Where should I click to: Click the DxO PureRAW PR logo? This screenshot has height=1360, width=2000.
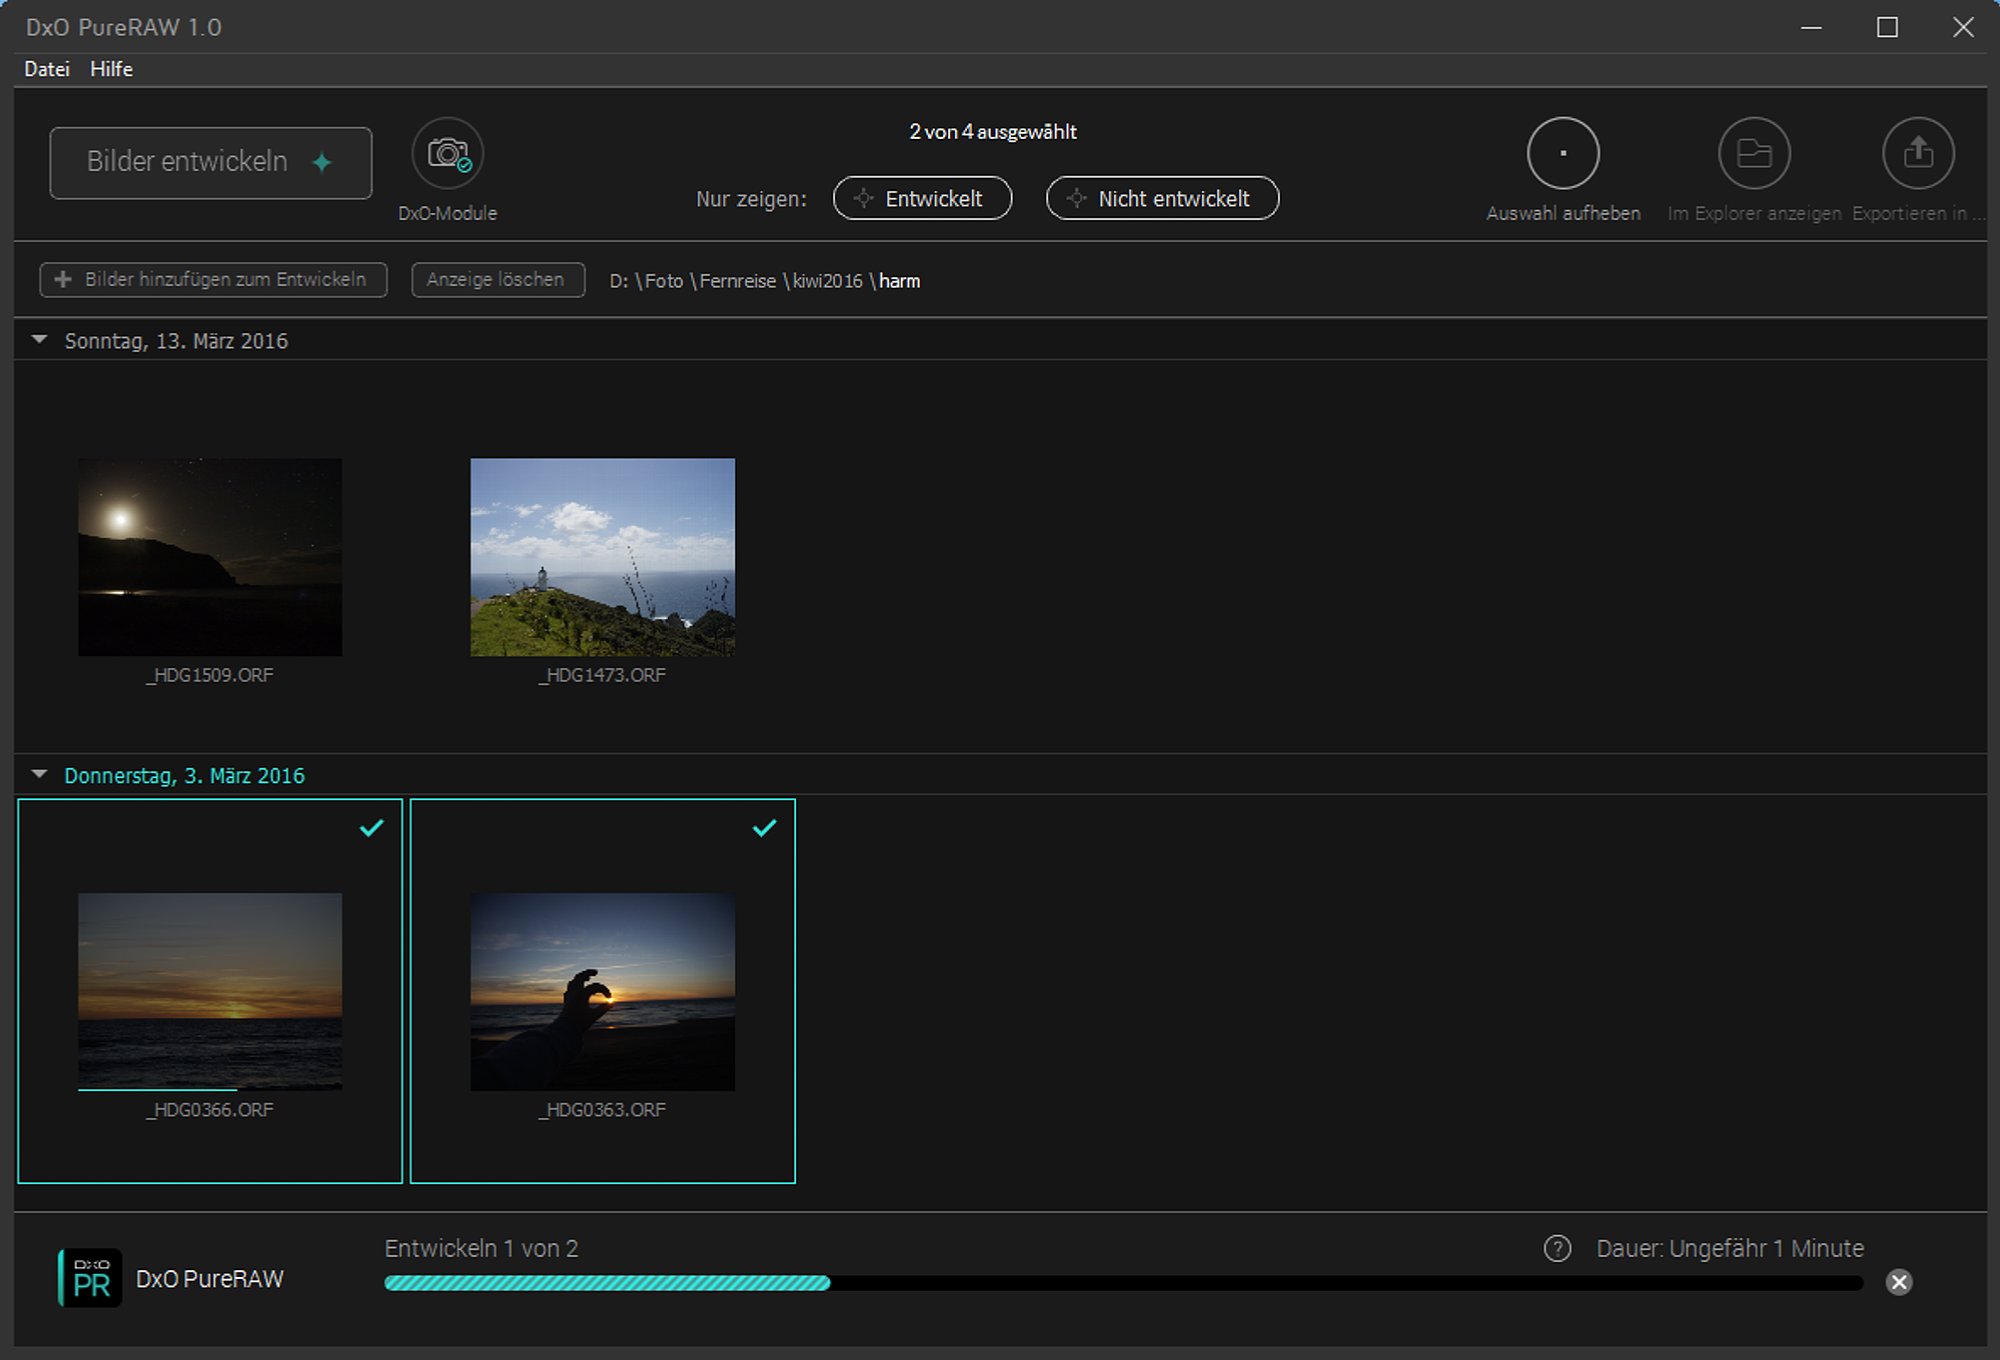coord(90,1278)
